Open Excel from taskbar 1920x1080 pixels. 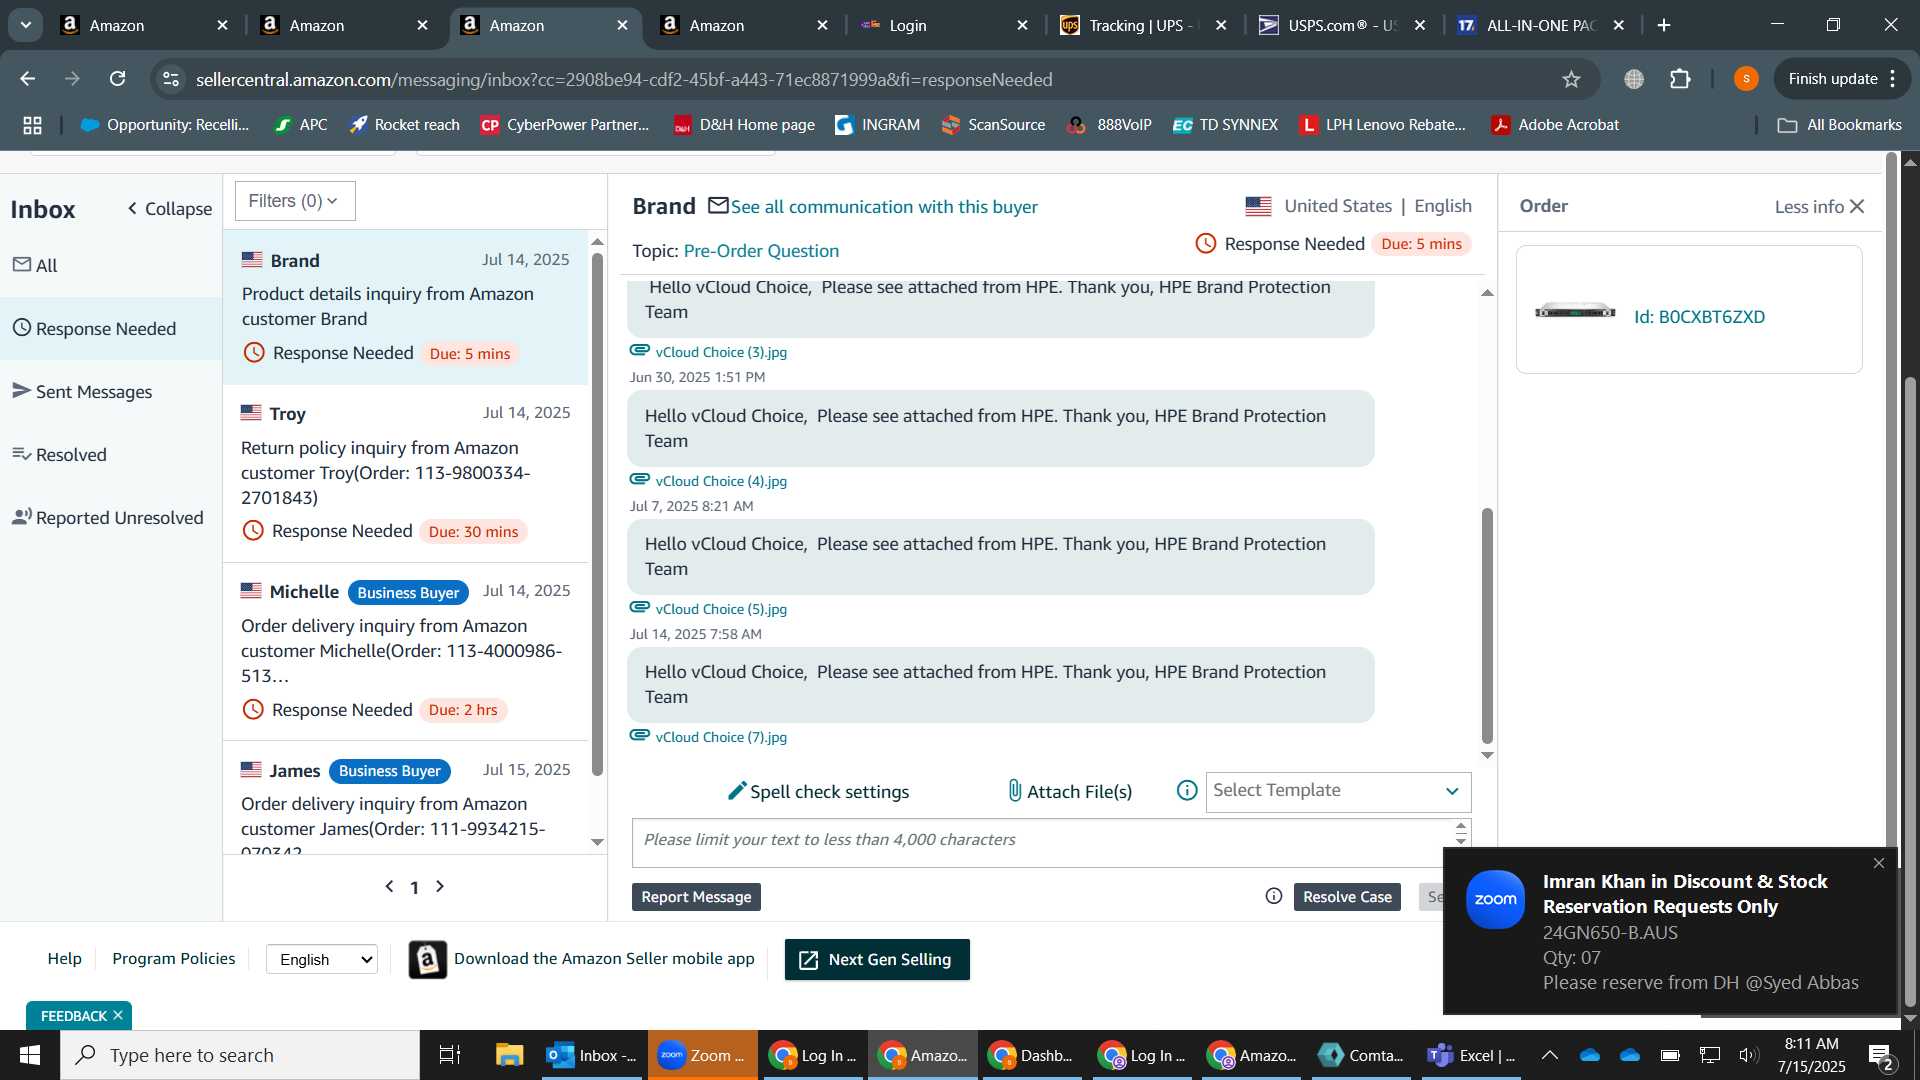click(1470, 1055)
